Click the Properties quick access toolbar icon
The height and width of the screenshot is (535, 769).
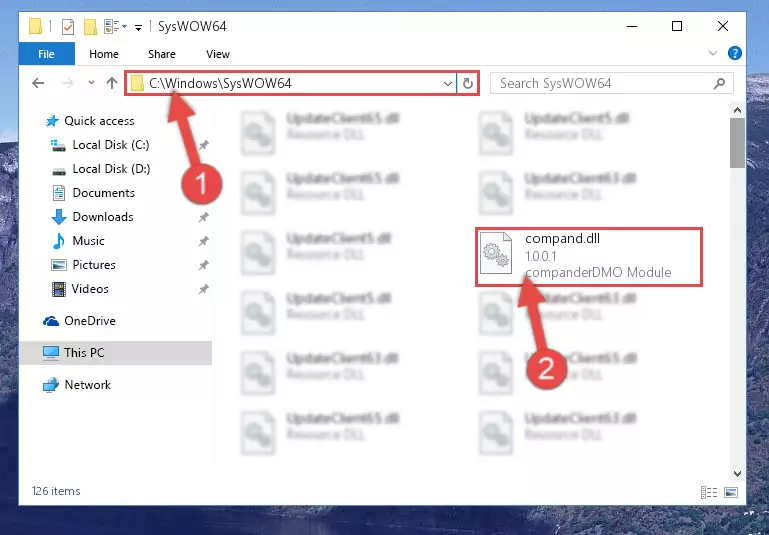(68, 26)
